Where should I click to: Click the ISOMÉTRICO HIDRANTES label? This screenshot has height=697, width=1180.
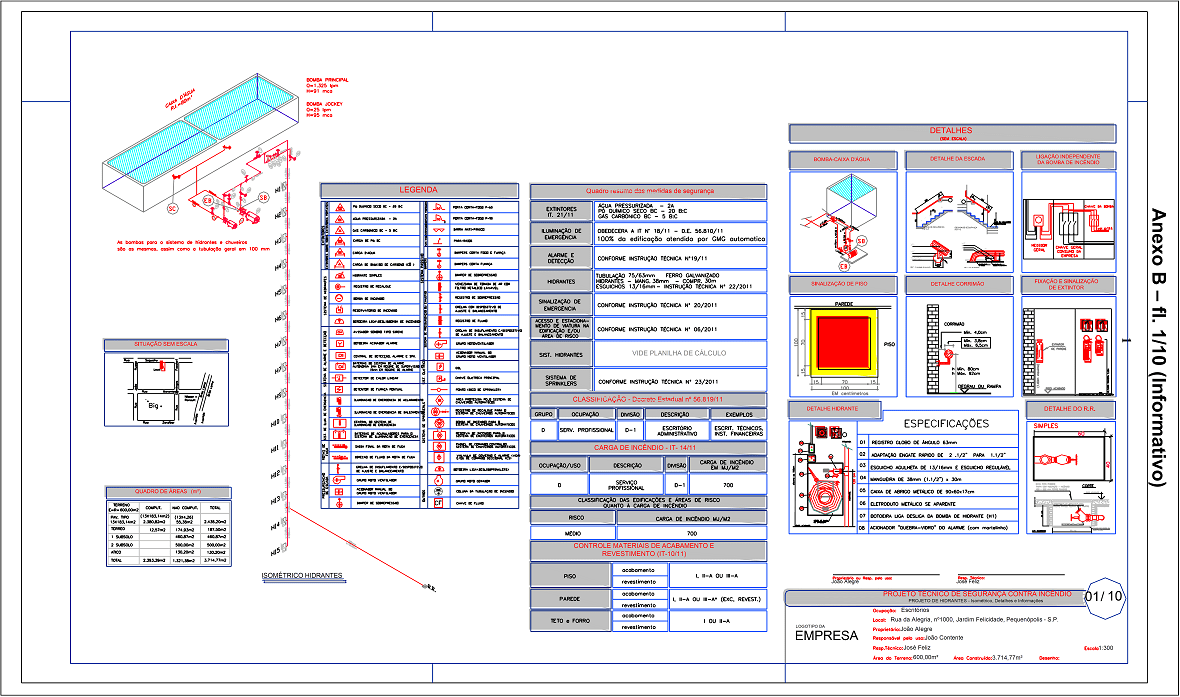click(301, 576)
